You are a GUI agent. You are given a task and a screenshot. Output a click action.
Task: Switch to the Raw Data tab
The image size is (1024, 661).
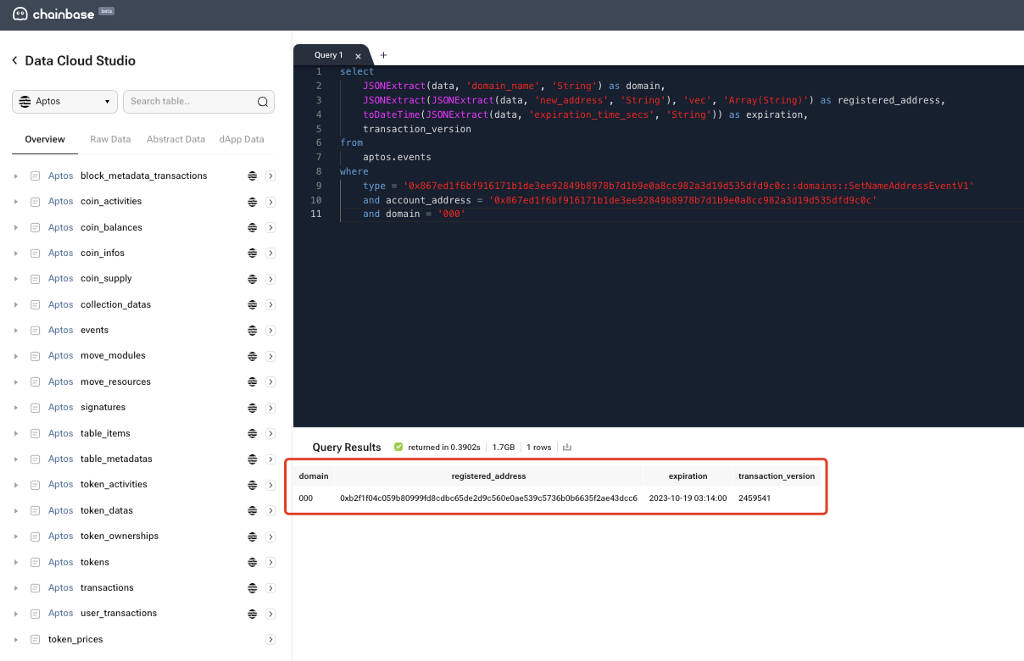coord(110,140)
